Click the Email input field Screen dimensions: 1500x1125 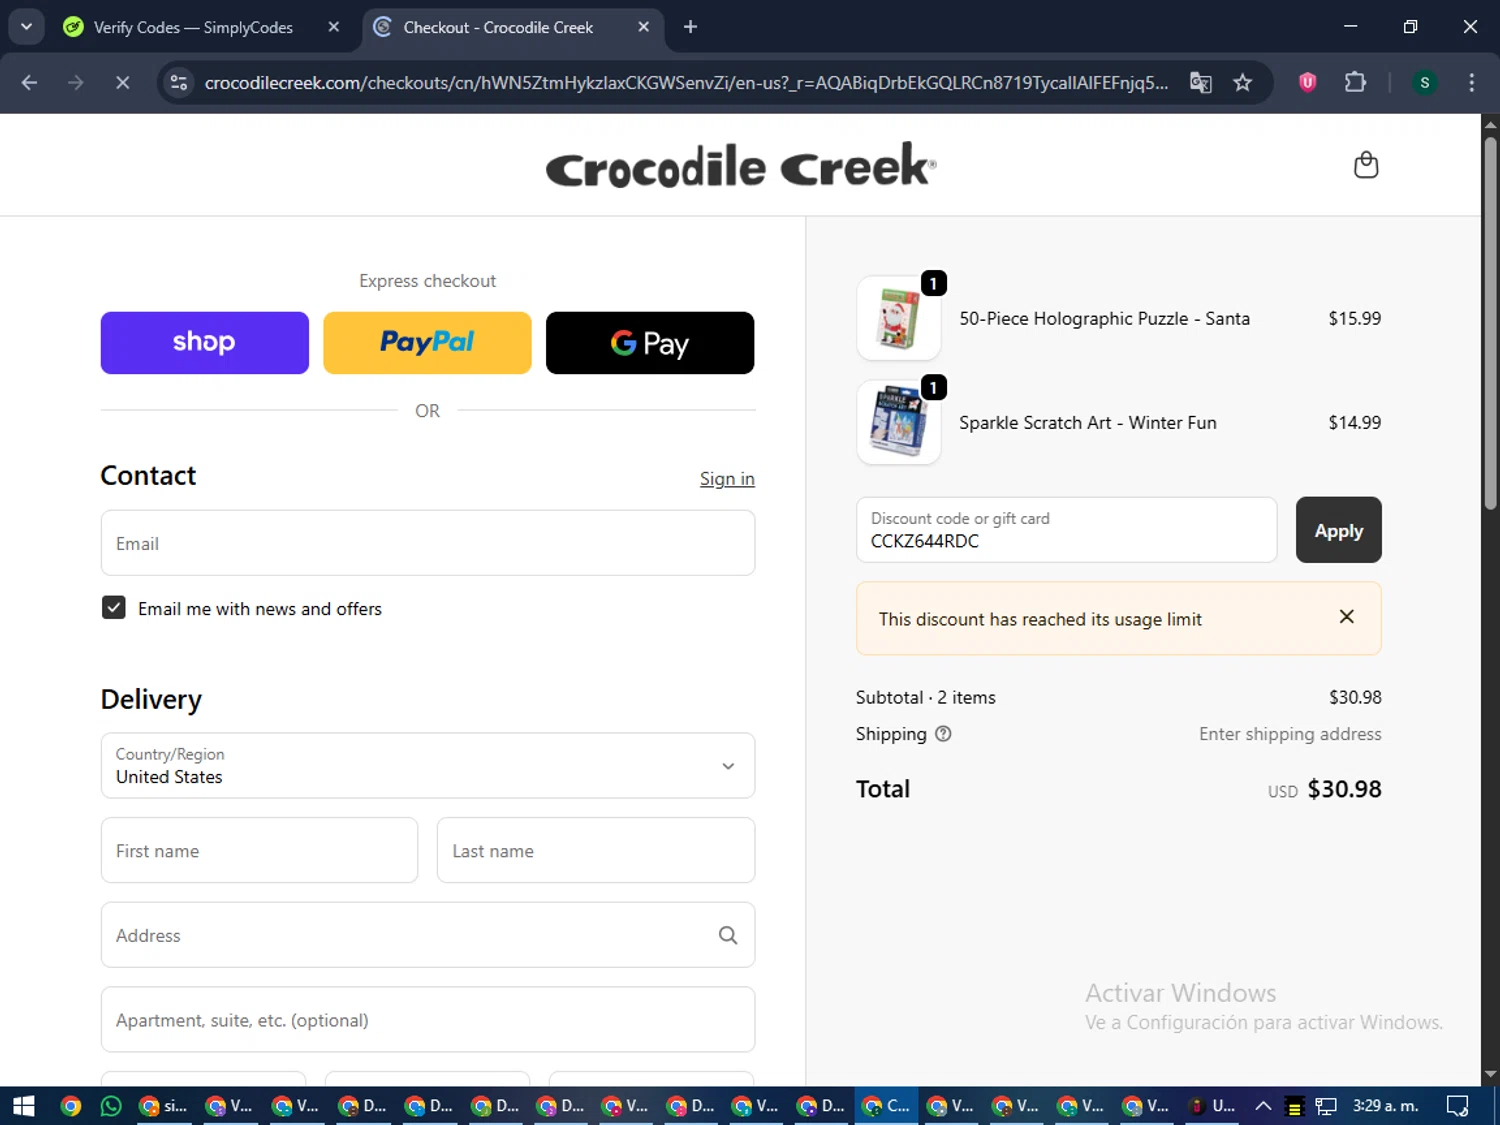pyautogui.click(x=428, y=543)
